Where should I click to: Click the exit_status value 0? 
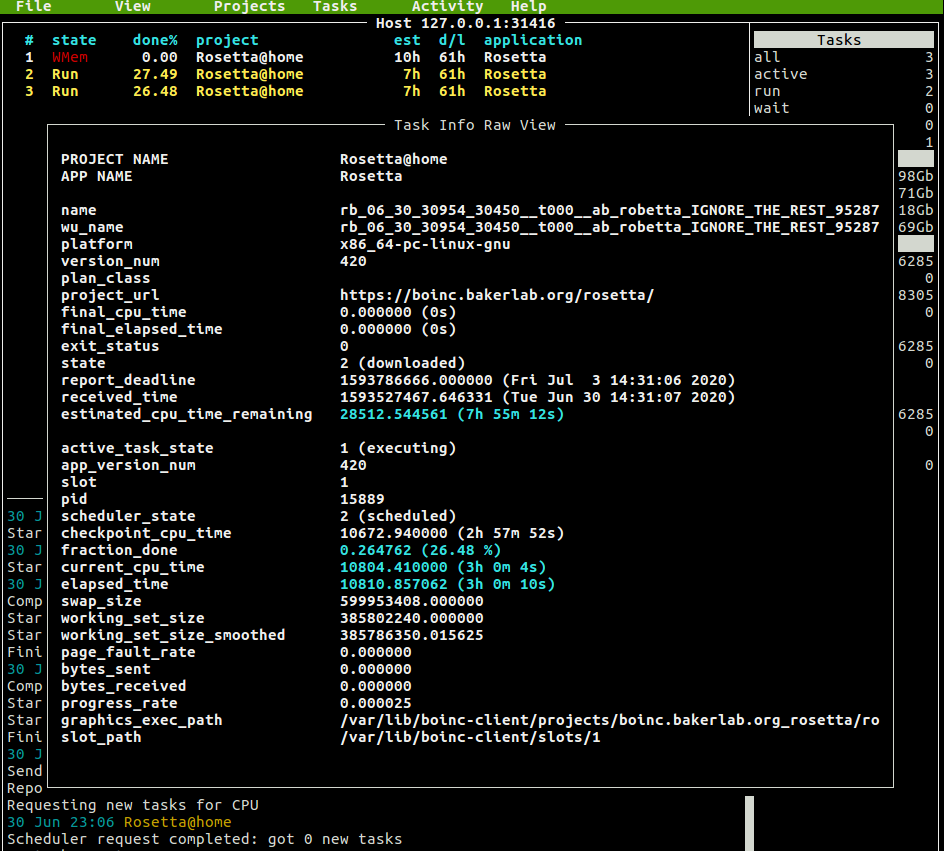(x=344, y=346)
